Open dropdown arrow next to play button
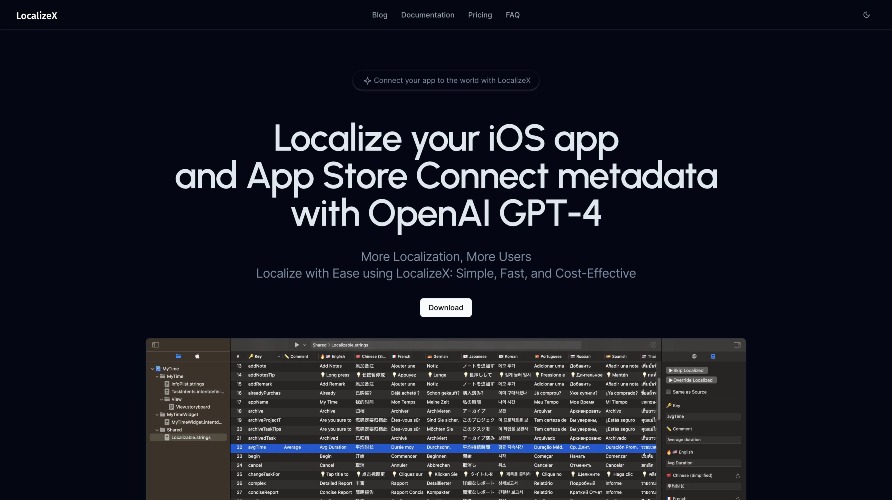The height and width of the screenshot is (500, 892). 304,345
